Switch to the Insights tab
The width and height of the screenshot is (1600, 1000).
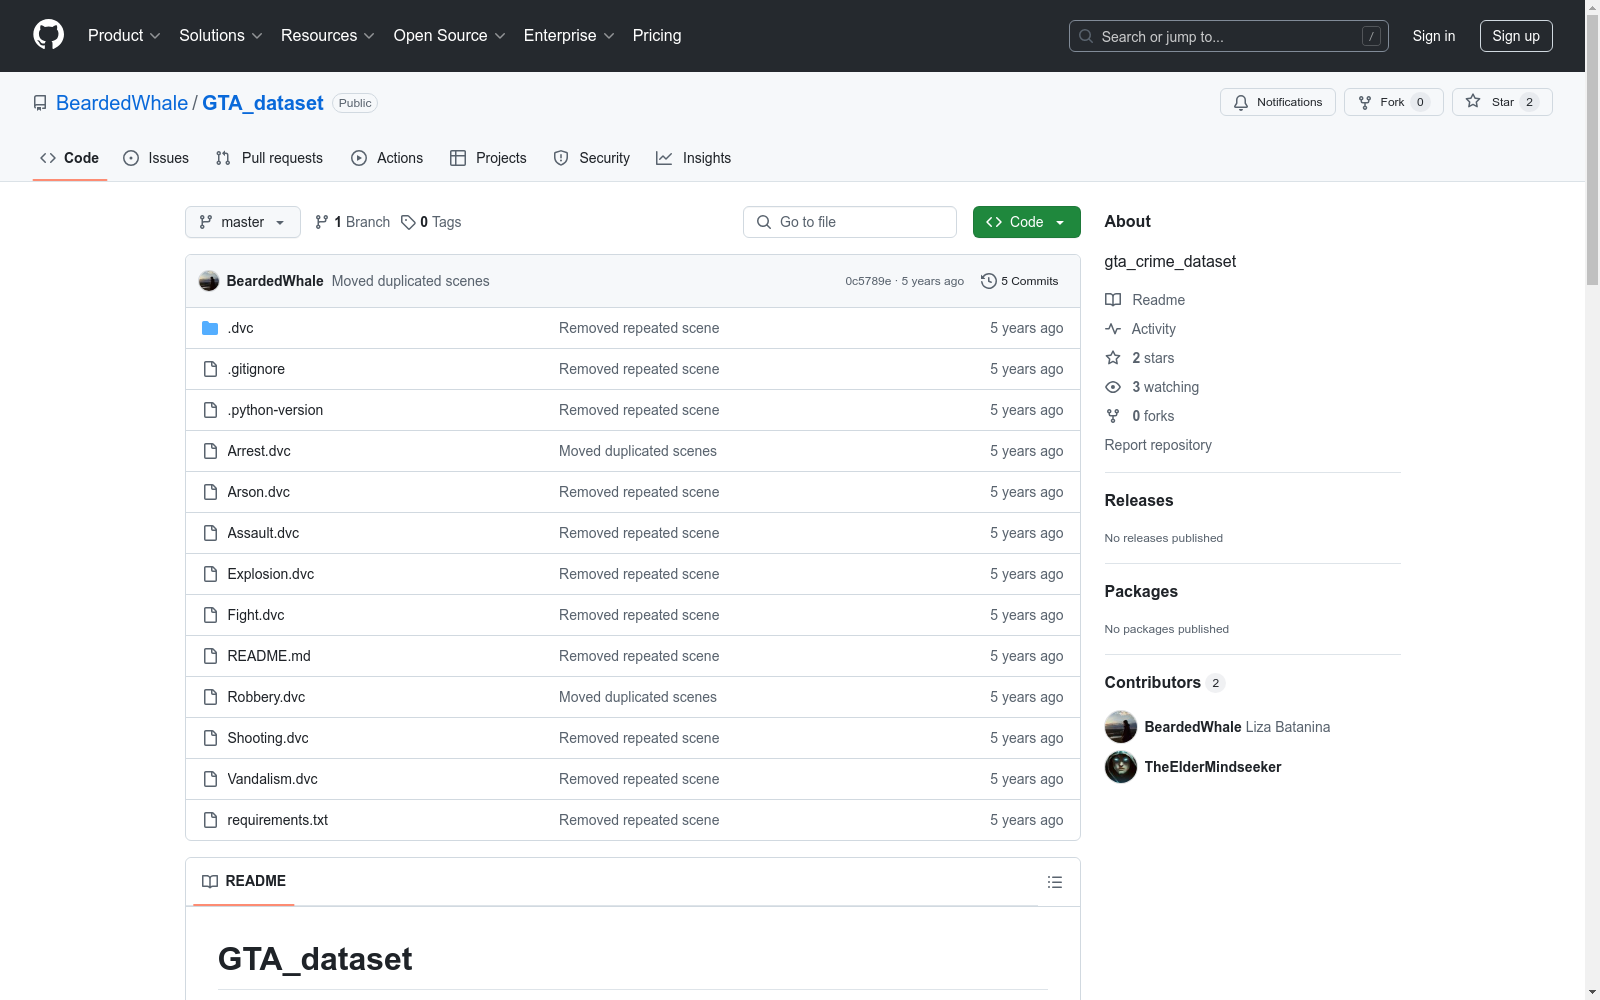click(694, 158)
